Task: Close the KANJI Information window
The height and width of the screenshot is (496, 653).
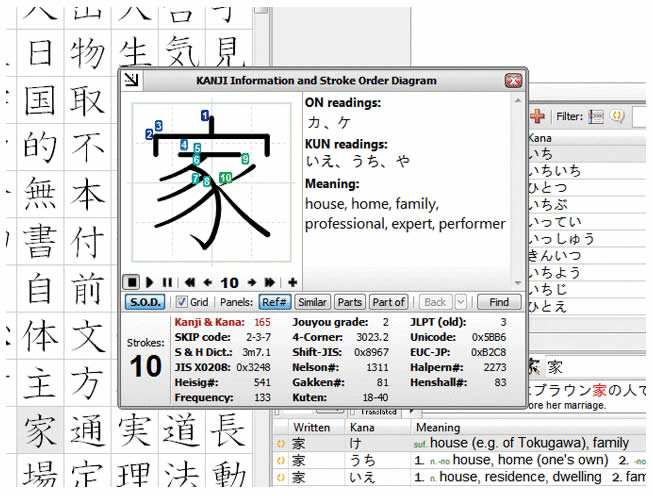Action: 513,80
